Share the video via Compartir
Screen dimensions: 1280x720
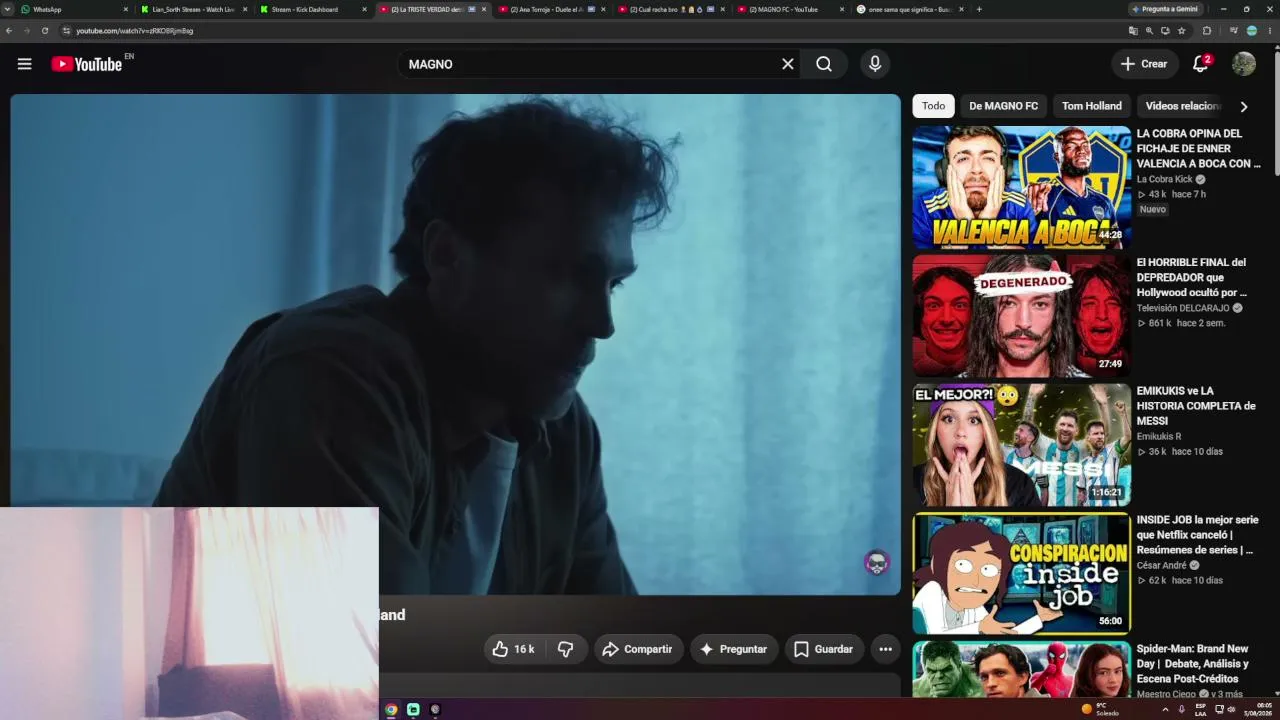click(x=637, y=649)
